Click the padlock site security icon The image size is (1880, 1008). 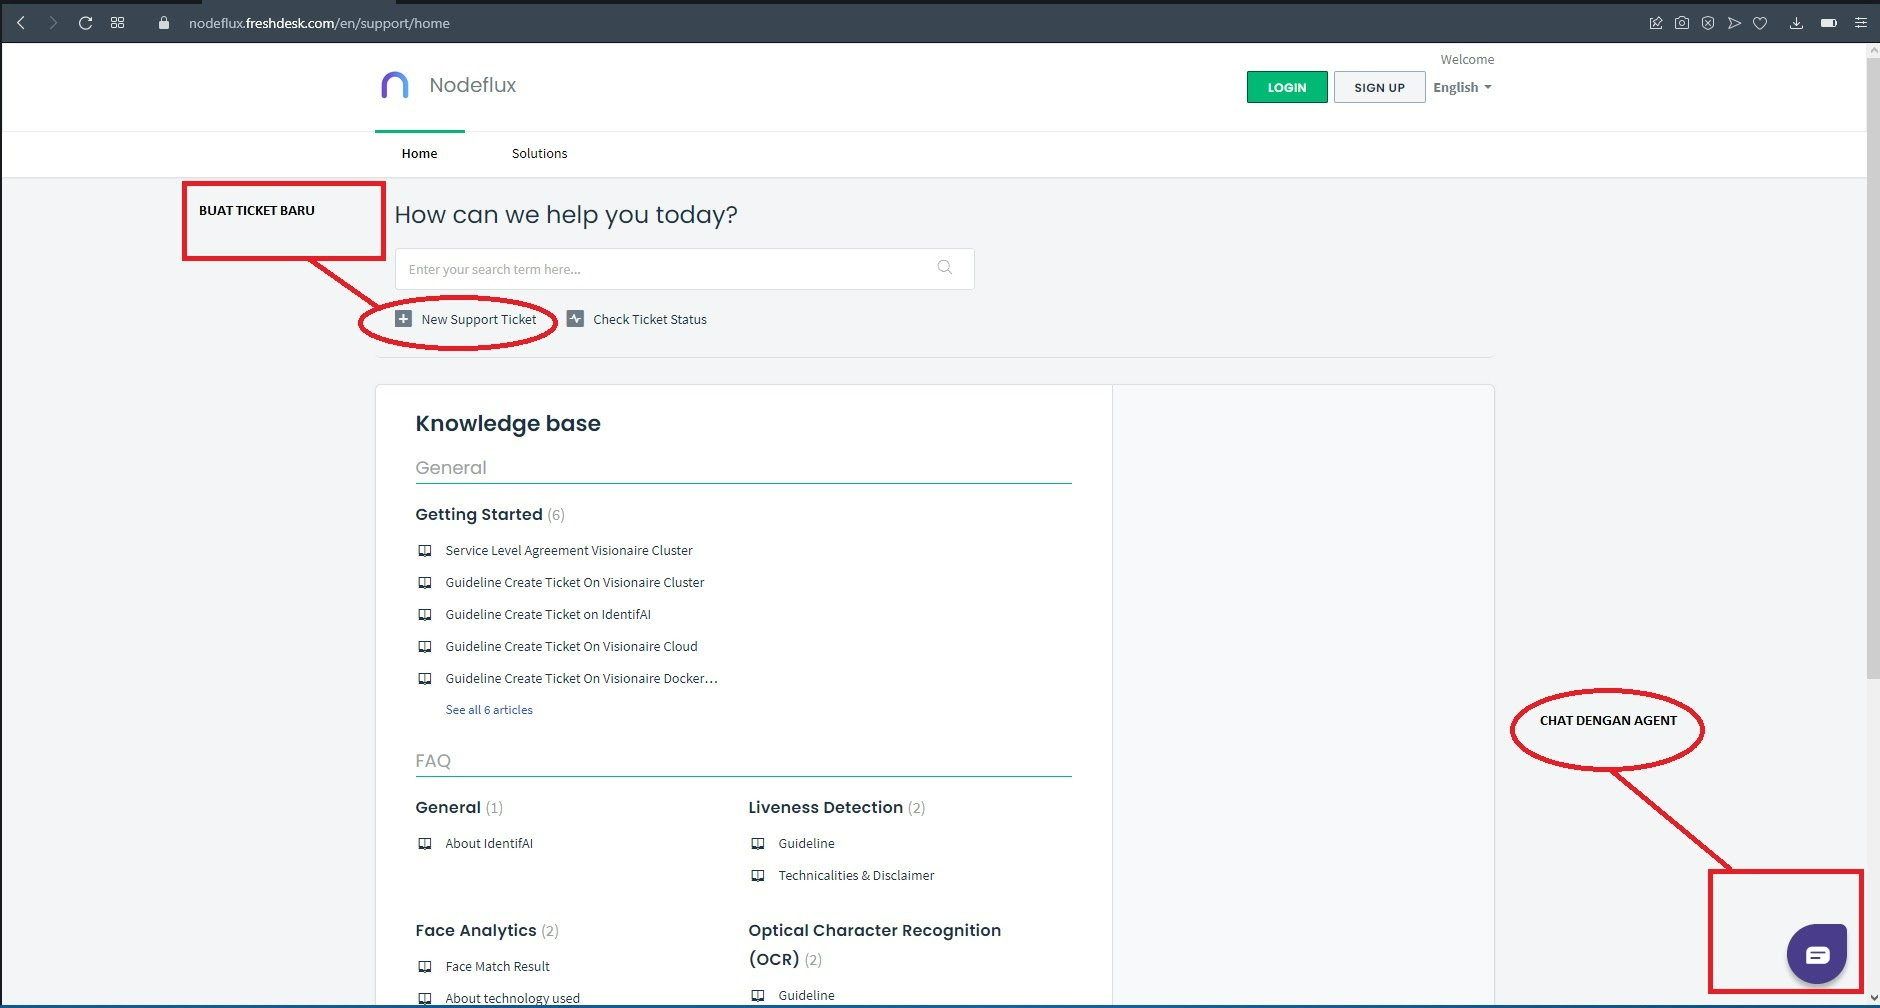coord(164,22)
